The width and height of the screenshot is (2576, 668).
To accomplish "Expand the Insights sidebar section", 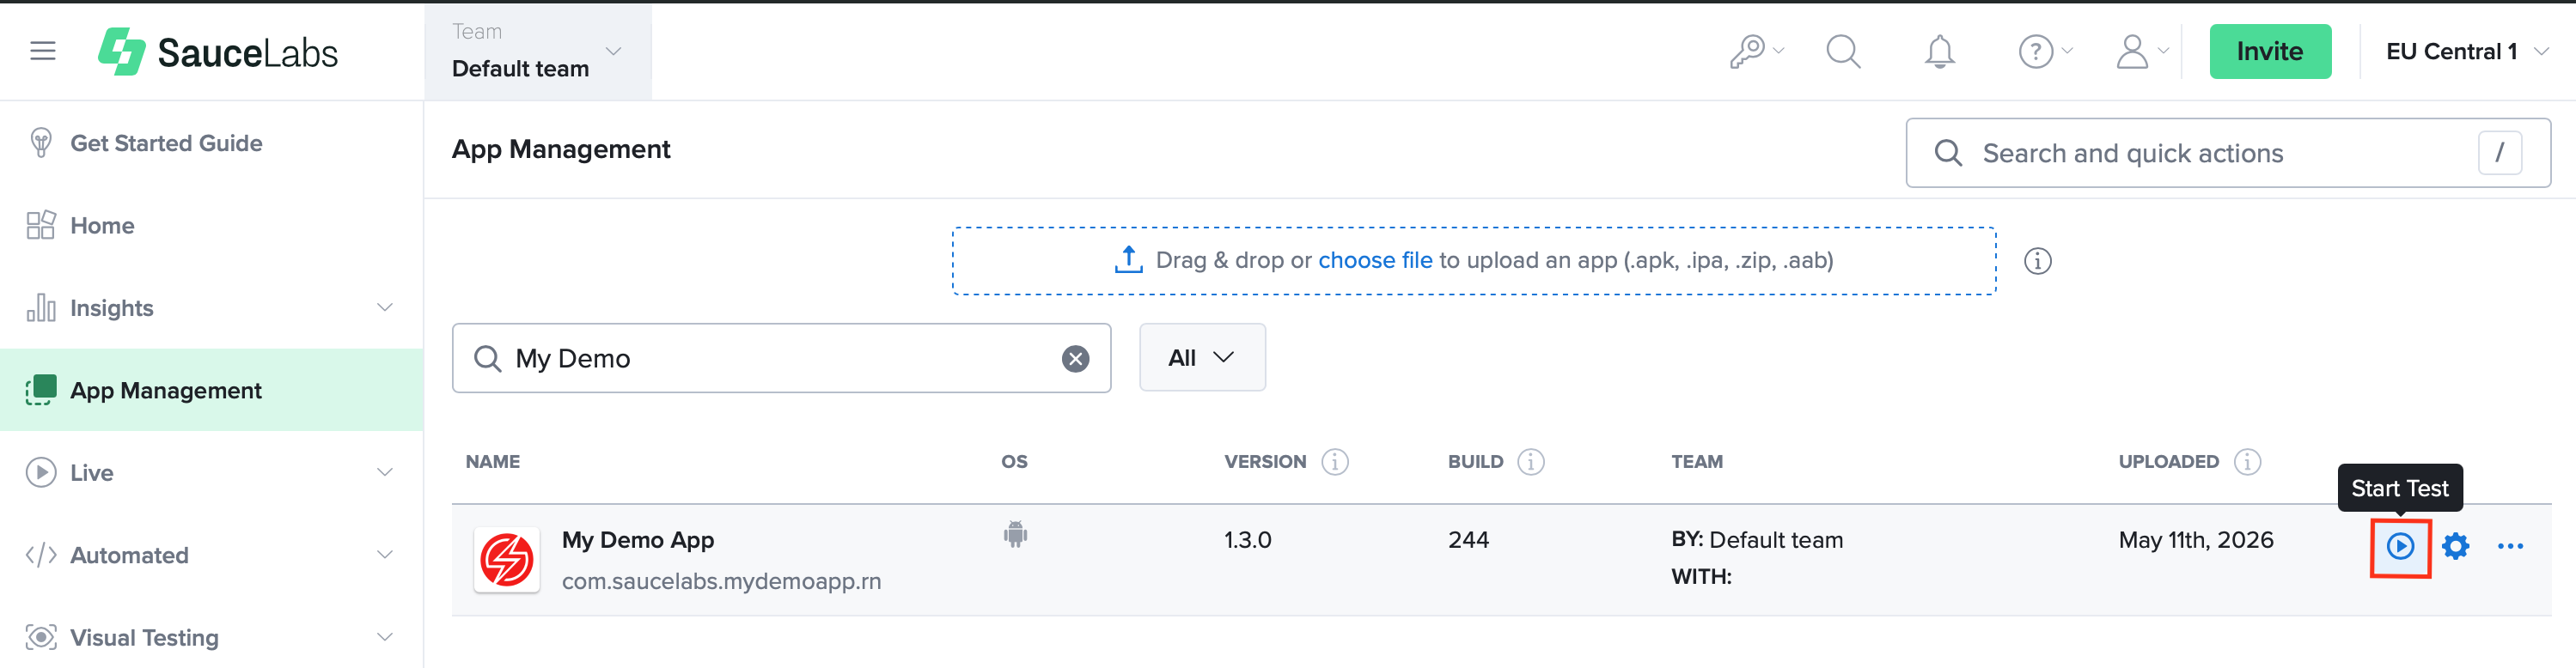I will [x=211, y=308].
